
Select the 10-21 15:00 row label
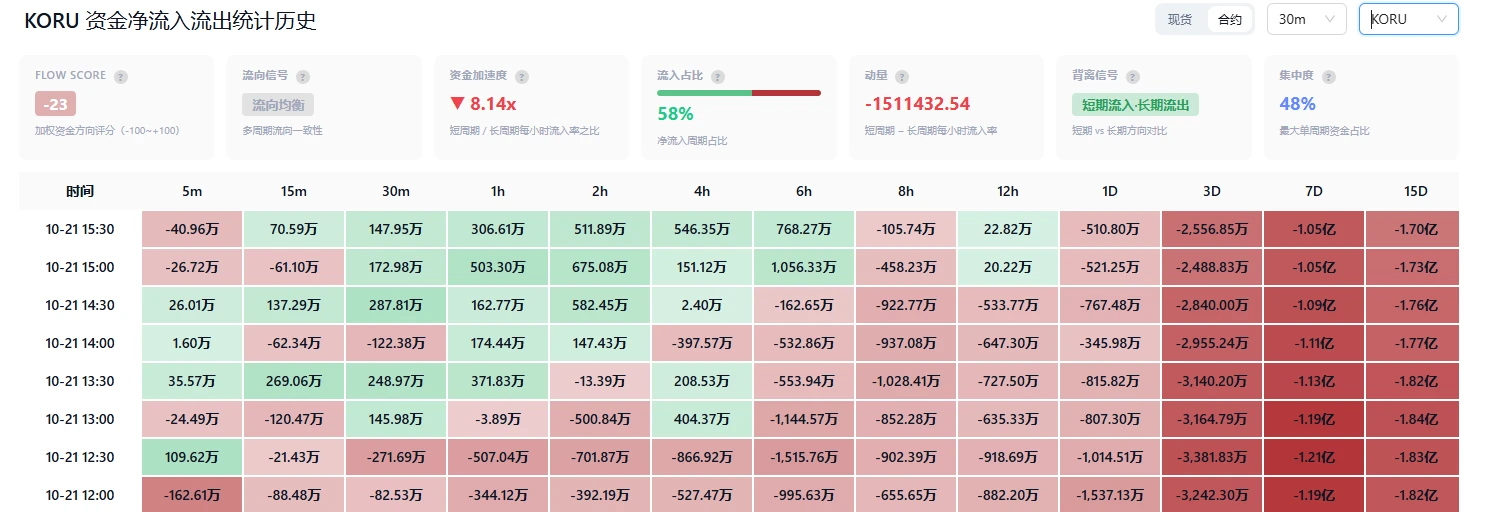80,267
